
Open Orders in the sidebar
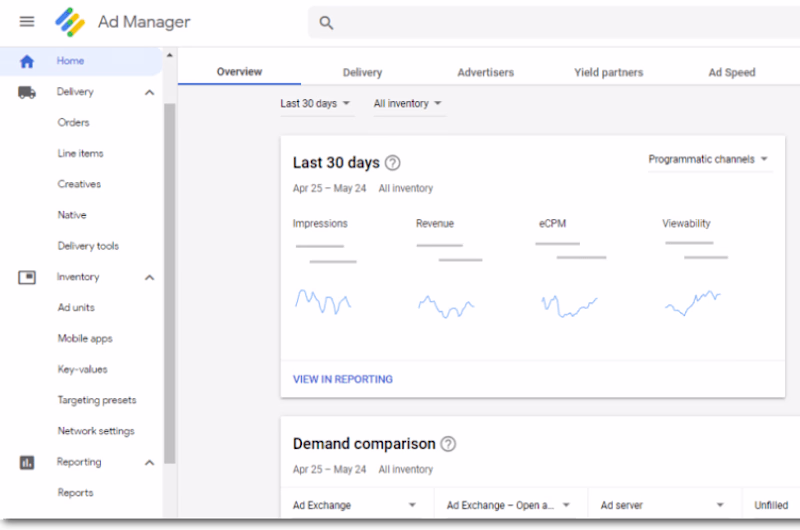(x=73, y=122)
